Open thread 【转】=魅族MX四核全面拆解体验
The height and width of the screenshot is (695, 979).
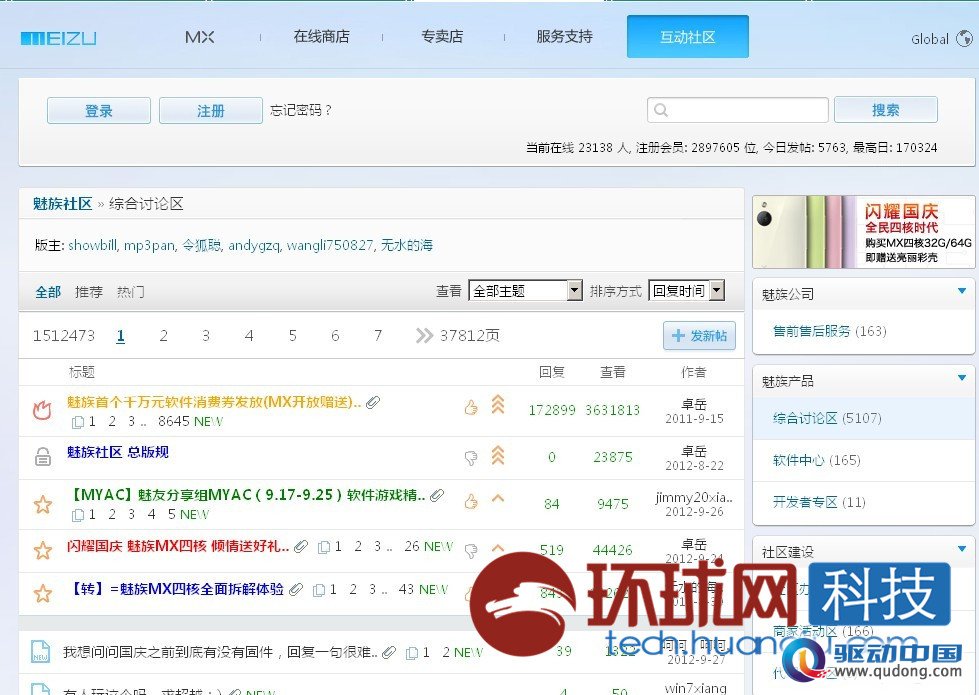click(175, 589)
